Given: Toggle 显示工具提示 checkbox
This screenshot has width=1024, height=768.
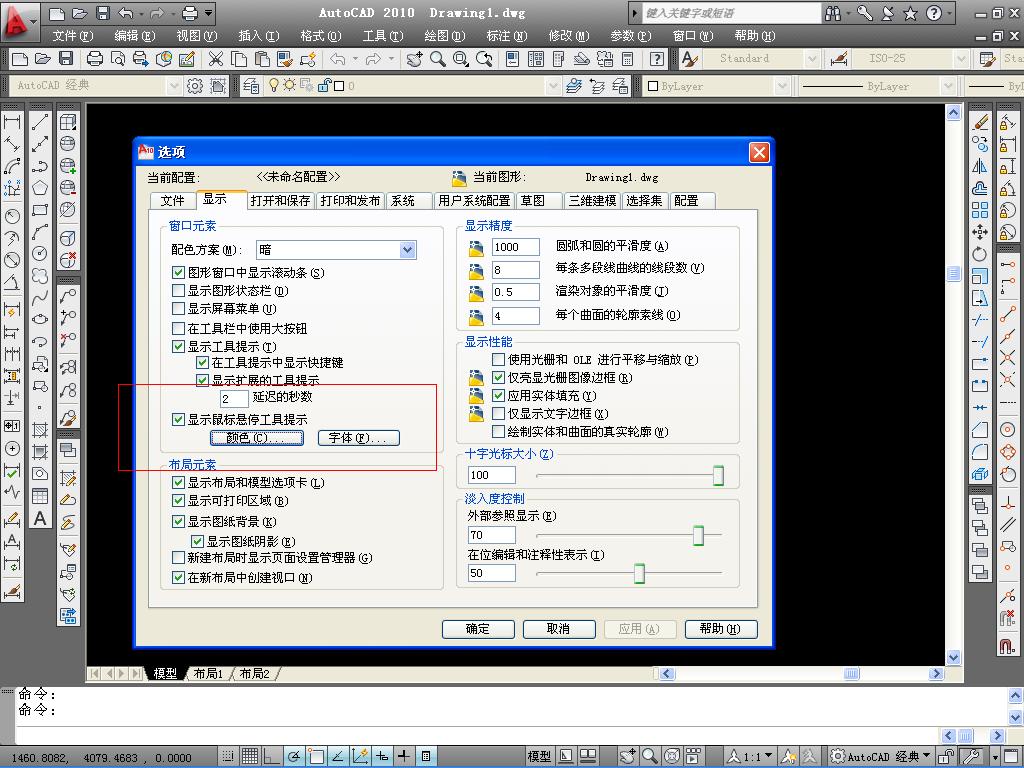Looking at the screenshot, I should tap(178, 347).
